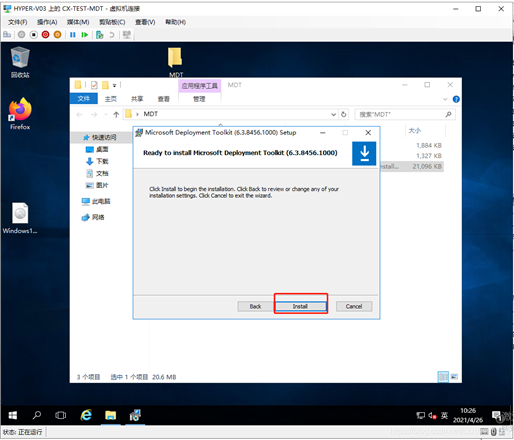Click the 应用程序工具 contextual tab header
This screenshot has height=440, width=514.
click(199, 86)
